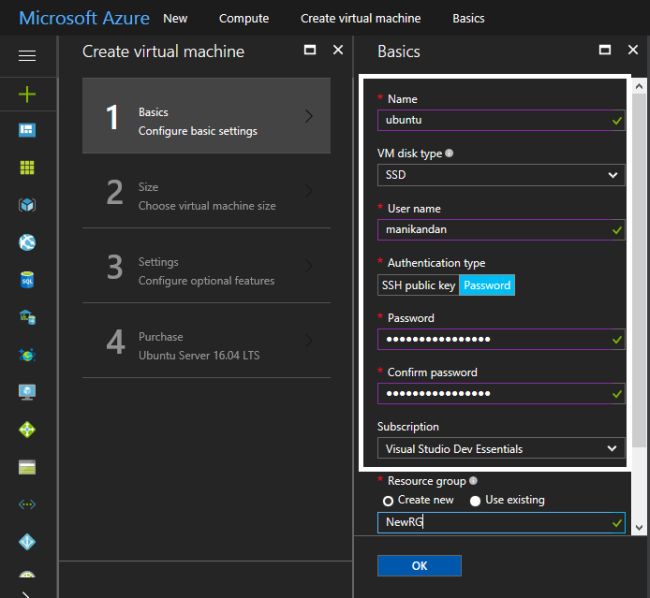Select Use existing resource group option
The height and width of the screenshot is (598, 650).
tap(475, 500)
